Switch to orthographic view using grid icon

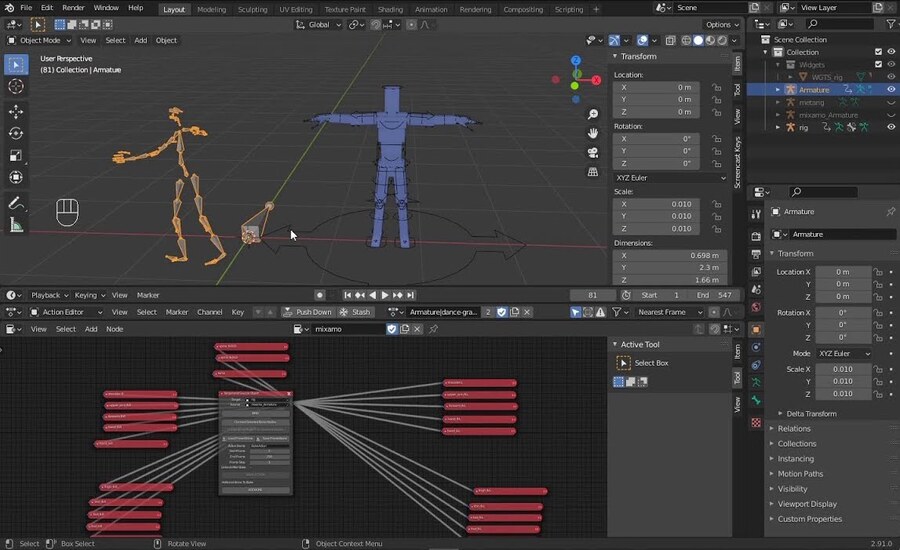click(593, 171)
